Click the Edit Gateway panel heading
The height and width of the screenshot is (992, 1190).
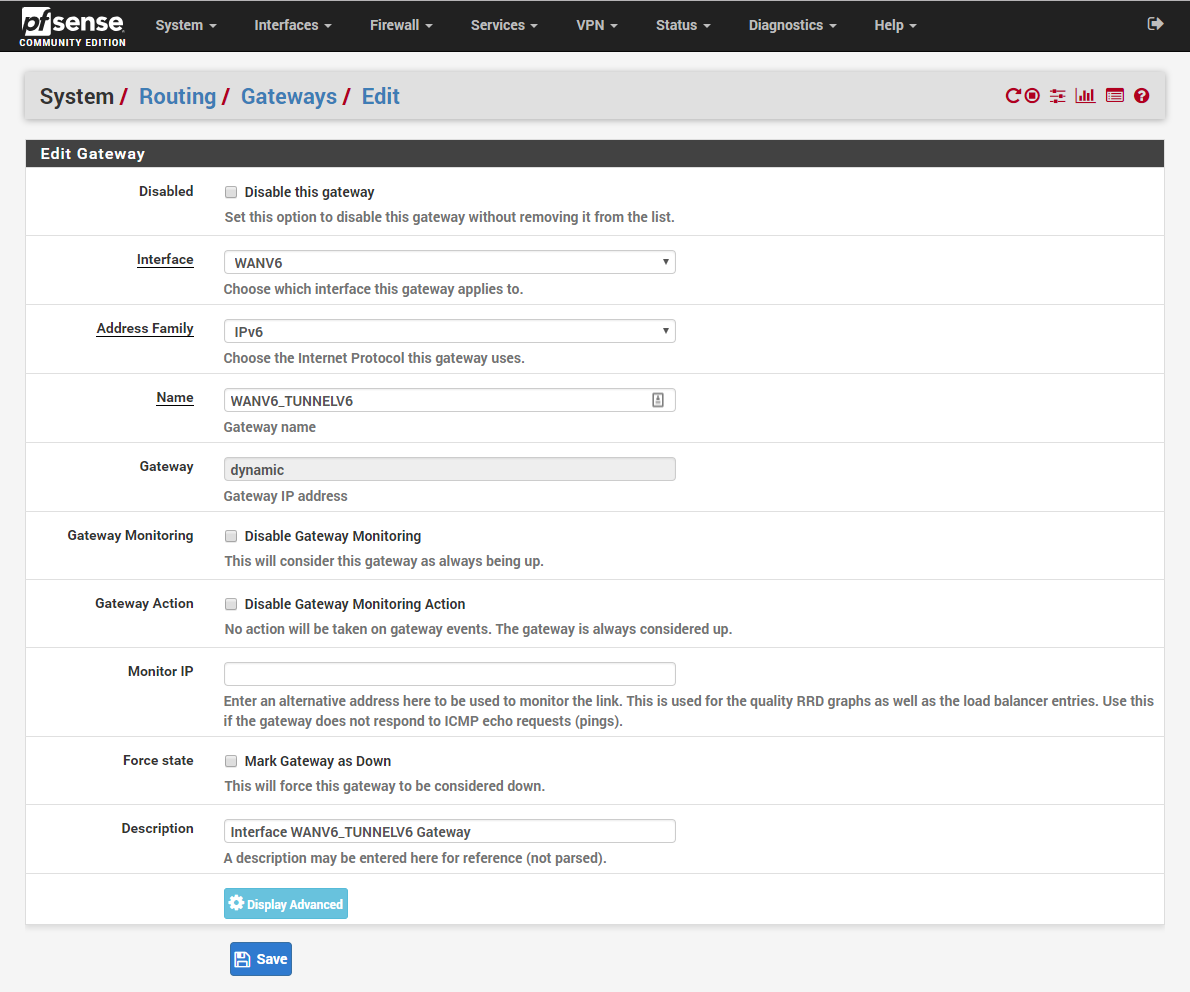(93, 153)
